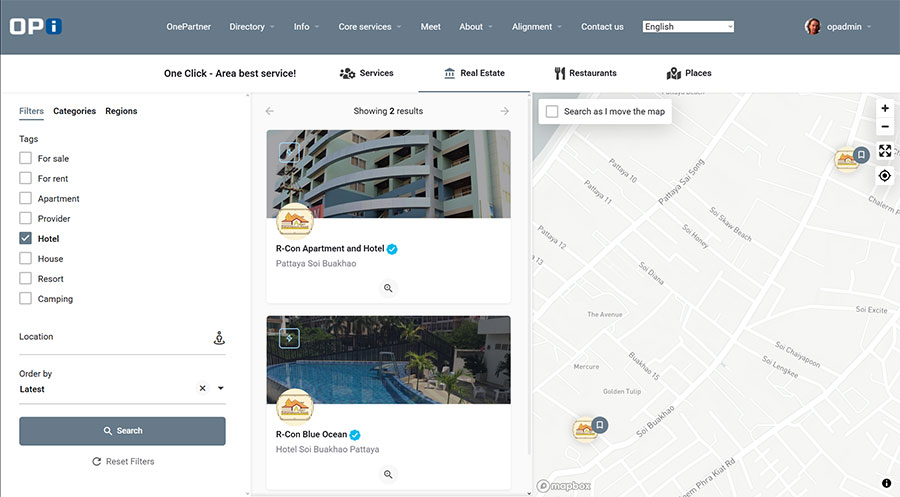The image size is (900, 497).
Task: Click Reset Filters link
Action: point(122,461)
